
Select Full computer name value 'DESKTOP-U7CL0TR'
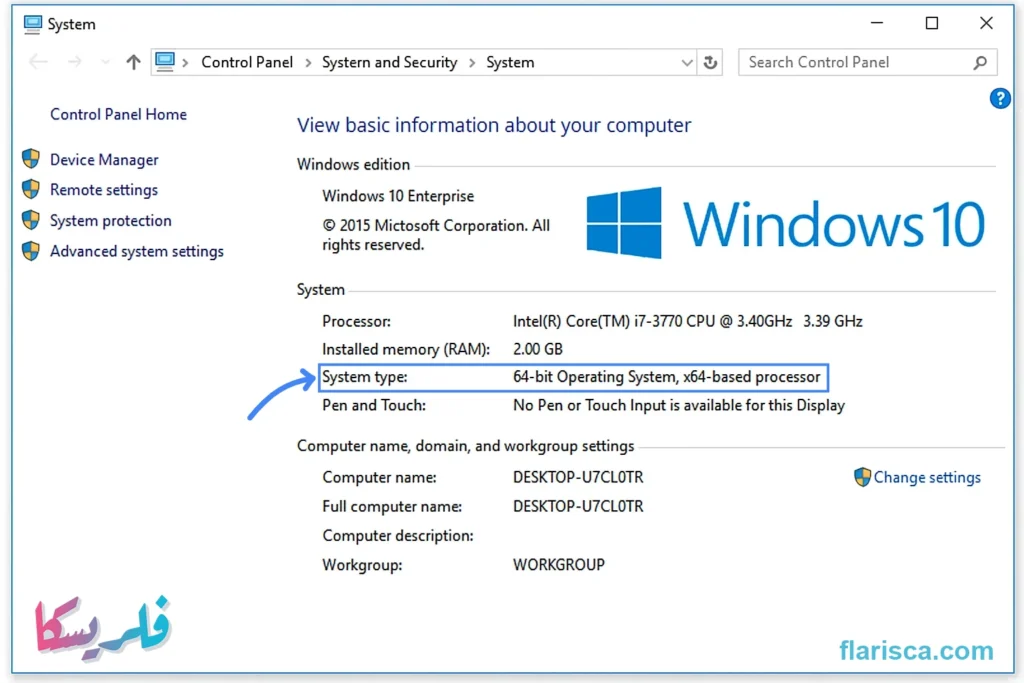pyautogui.click(x=578, y=507)
